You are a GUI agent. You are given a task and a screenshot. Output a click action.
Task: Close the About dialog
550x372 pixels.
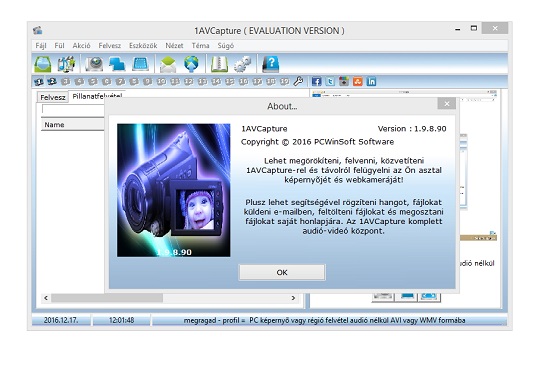pos(447,104)
